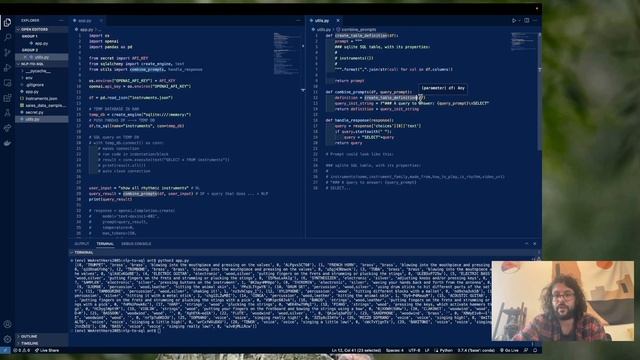Open the Run and Debug view
Image resolution: width=640 pixels, height=360 pixels.
tap(7, 68)
